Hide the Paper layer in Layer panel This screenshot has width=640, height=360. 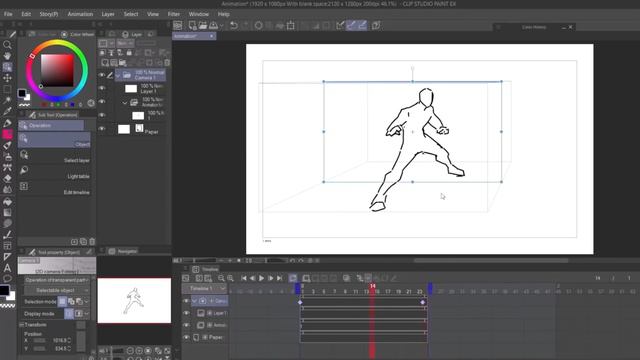(x=102, y=129)
